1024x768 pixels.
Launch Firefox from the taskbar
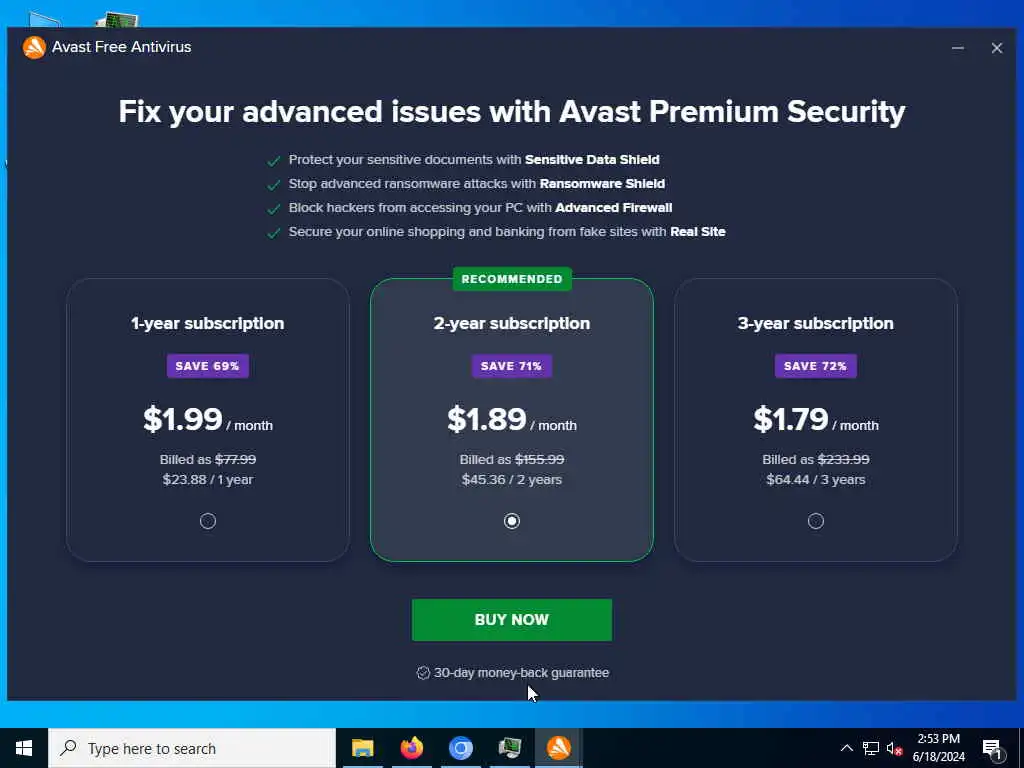coord(411,748)
